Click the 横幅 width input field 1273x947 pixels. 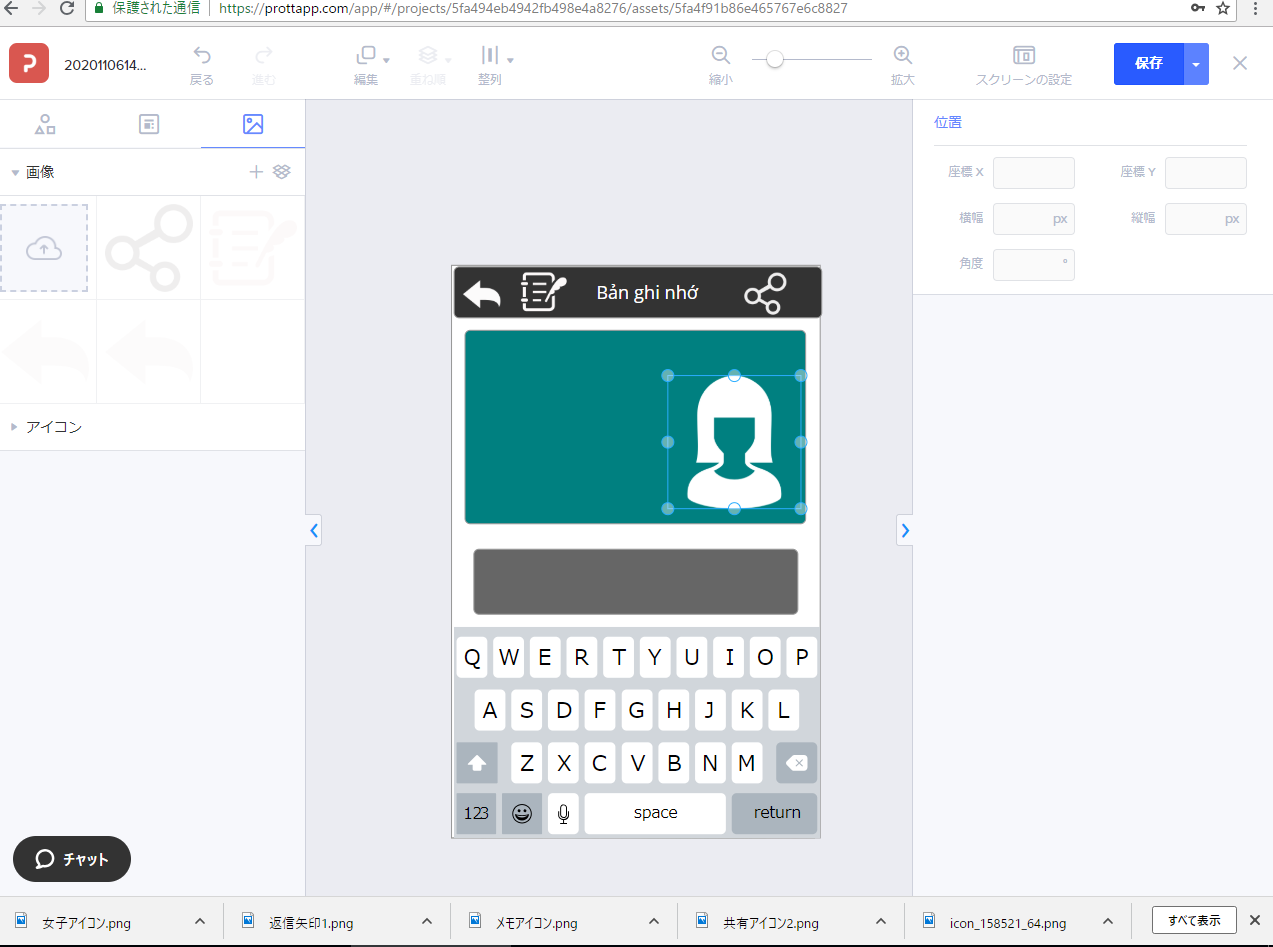(x=1034, y=219)
